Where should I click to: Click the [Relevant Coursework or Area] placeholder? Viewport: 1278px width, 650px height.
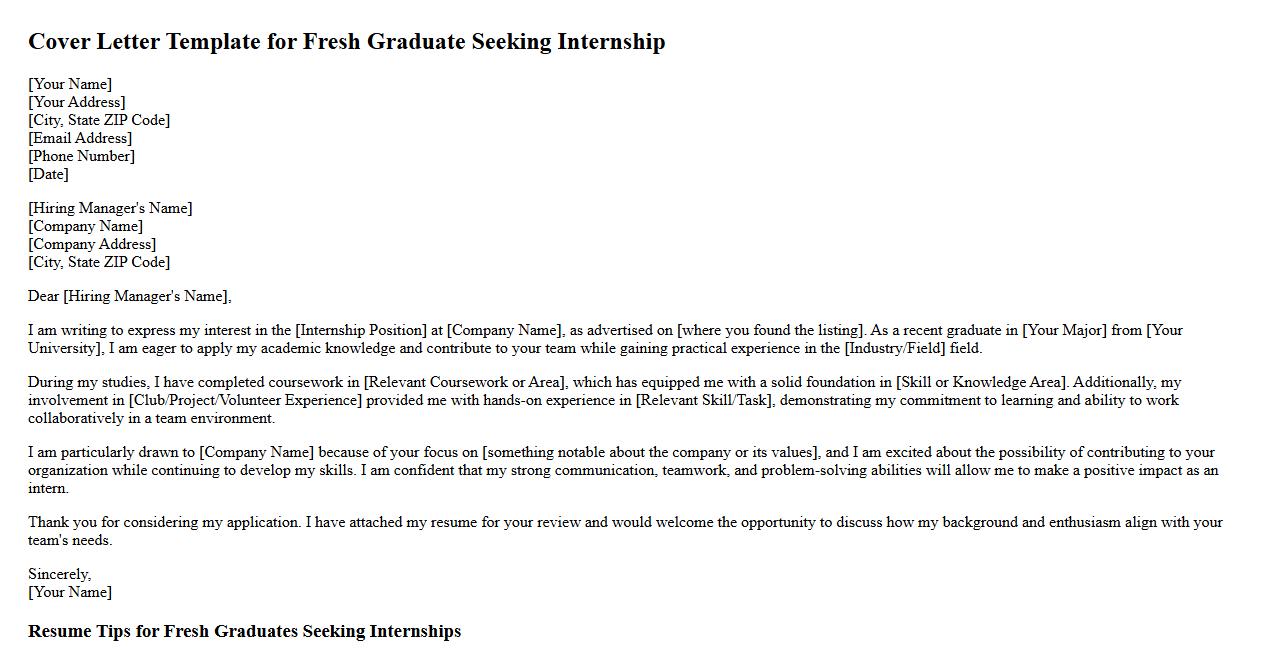465,382
